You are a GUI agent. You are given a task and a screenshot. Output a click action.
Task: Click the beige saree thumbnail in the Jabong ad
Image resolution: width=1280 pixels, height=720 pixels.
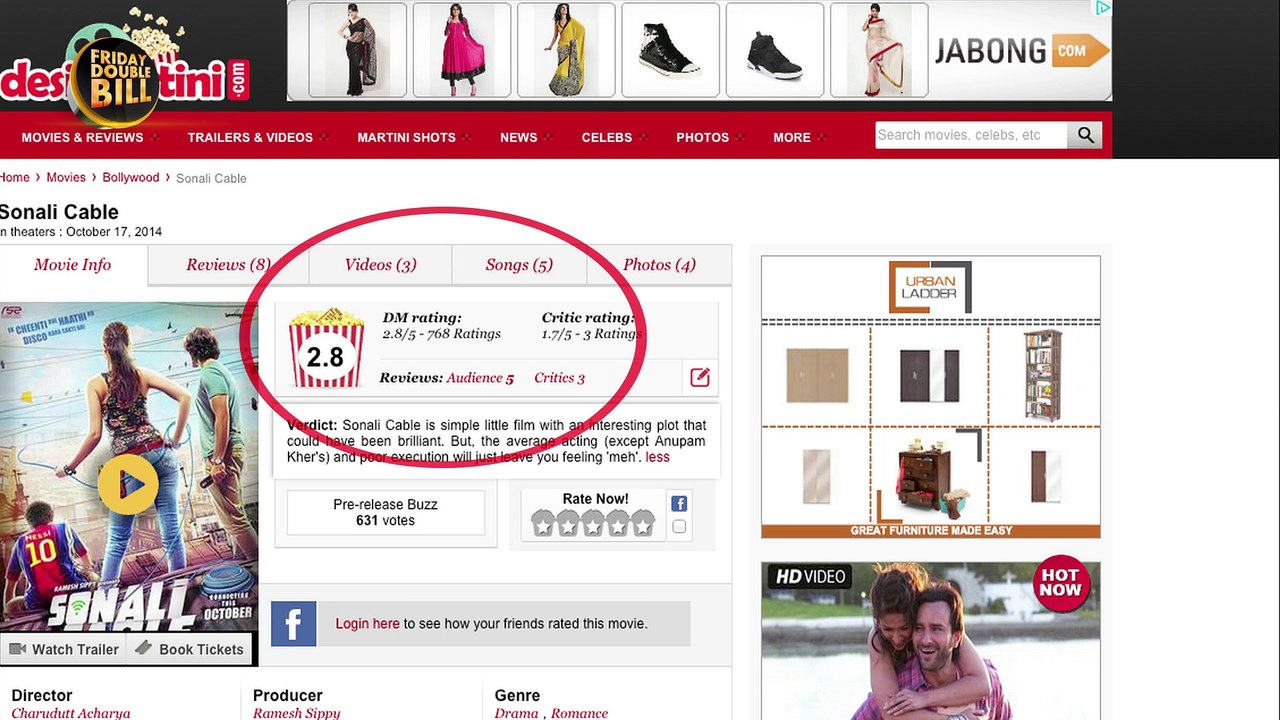pos(879,50)
